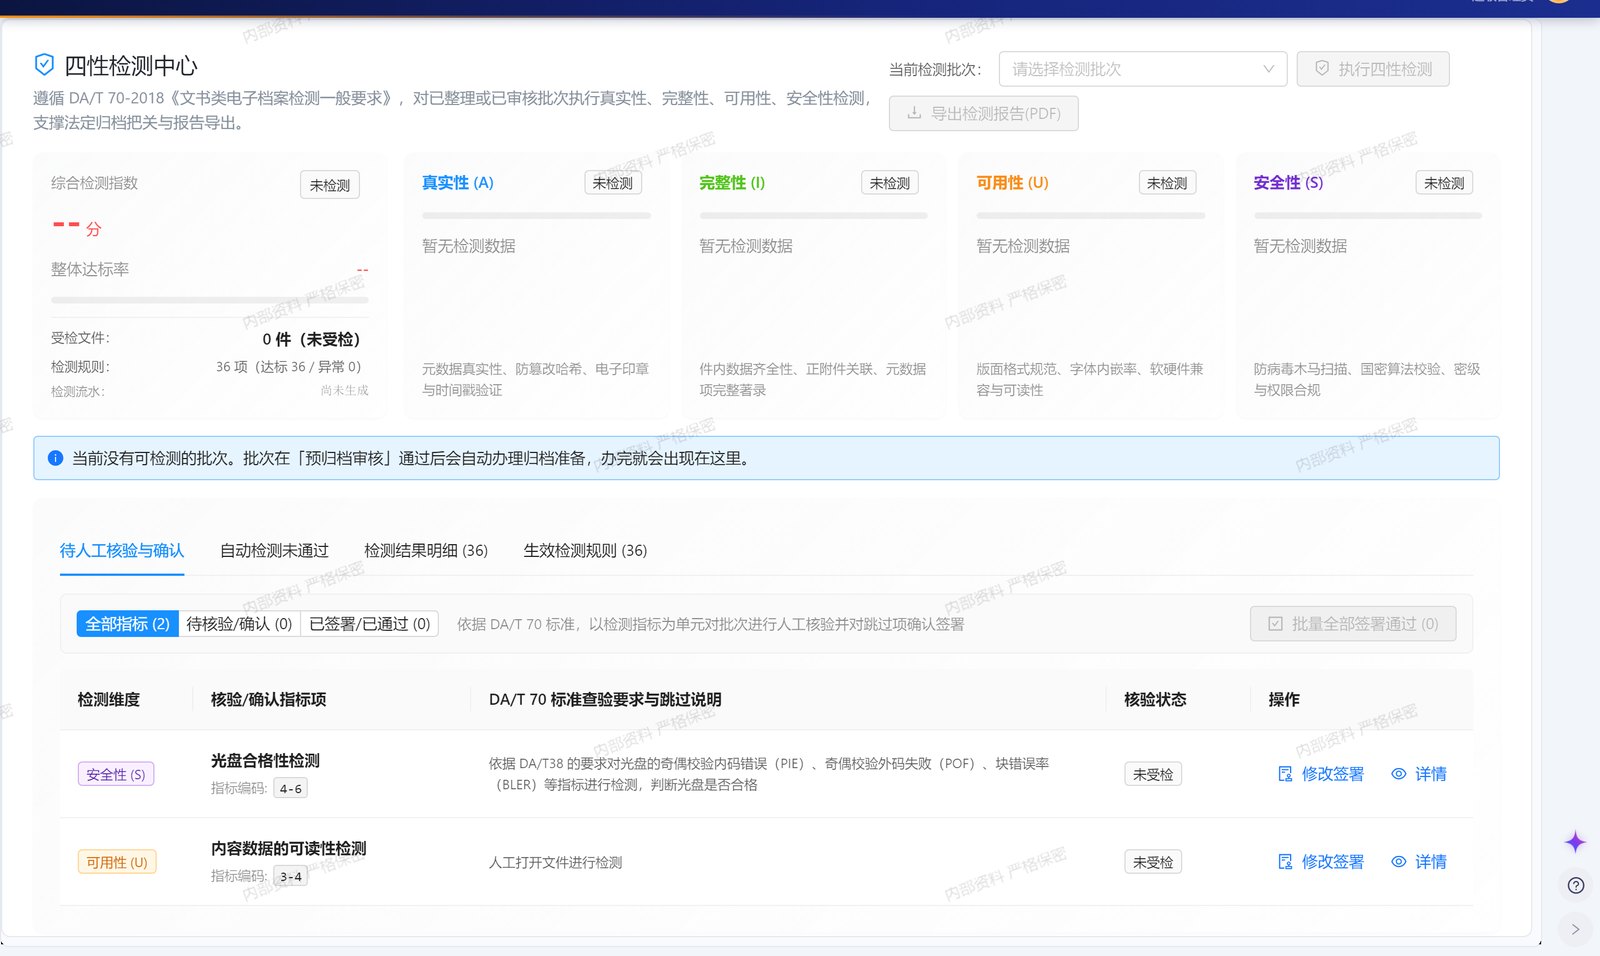The image size is (1600, 956).
Task: Click 0 件（未受检） value
Action: click(x=311, y=339)
